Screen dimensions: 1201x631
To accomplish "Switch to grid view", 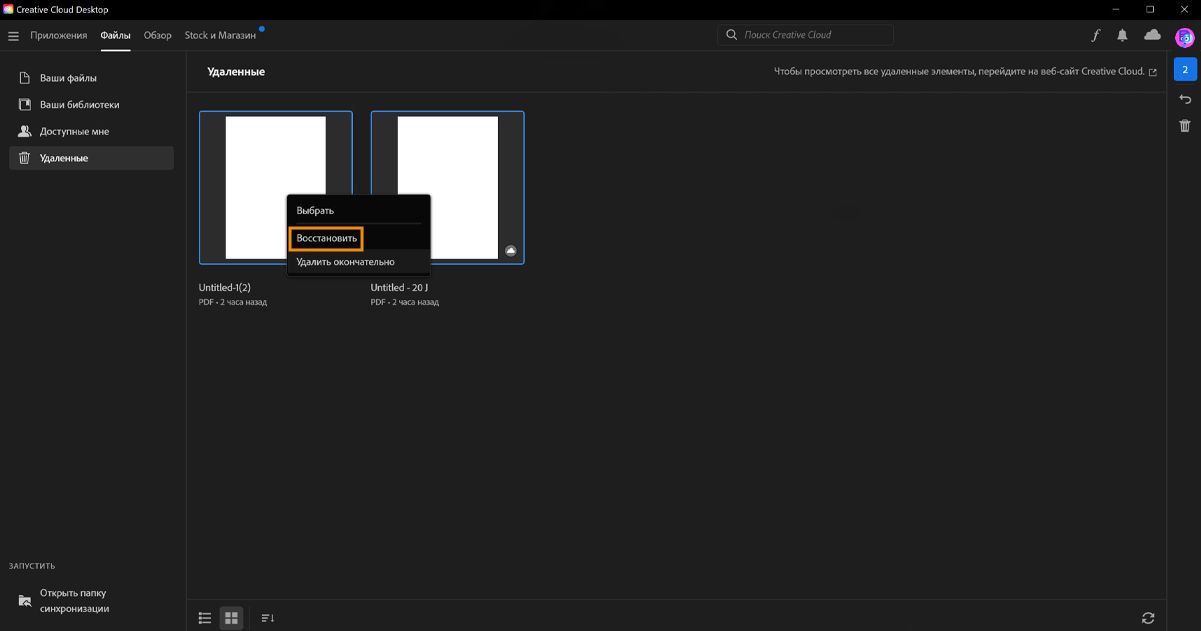I will click(231, 618).
